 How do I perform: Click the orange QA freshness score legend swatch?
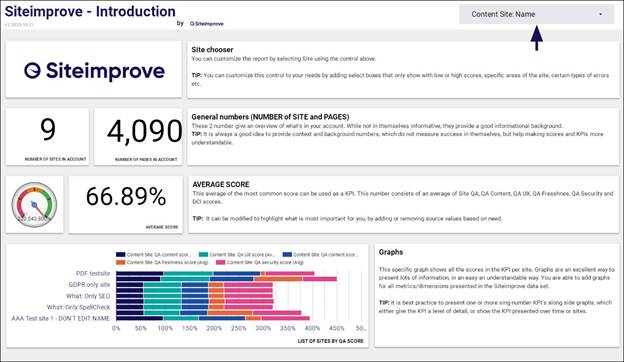[x=120, y=263]
